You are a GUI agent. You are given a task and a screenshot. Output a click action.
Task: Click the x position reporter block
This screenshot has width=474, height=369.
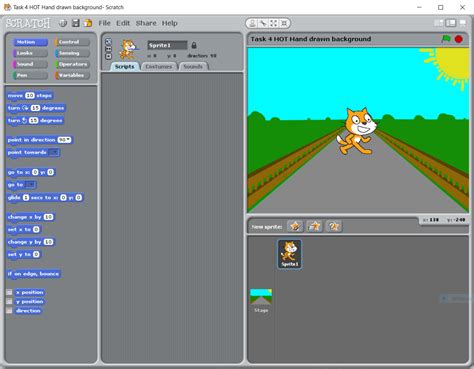coord(30,292)
